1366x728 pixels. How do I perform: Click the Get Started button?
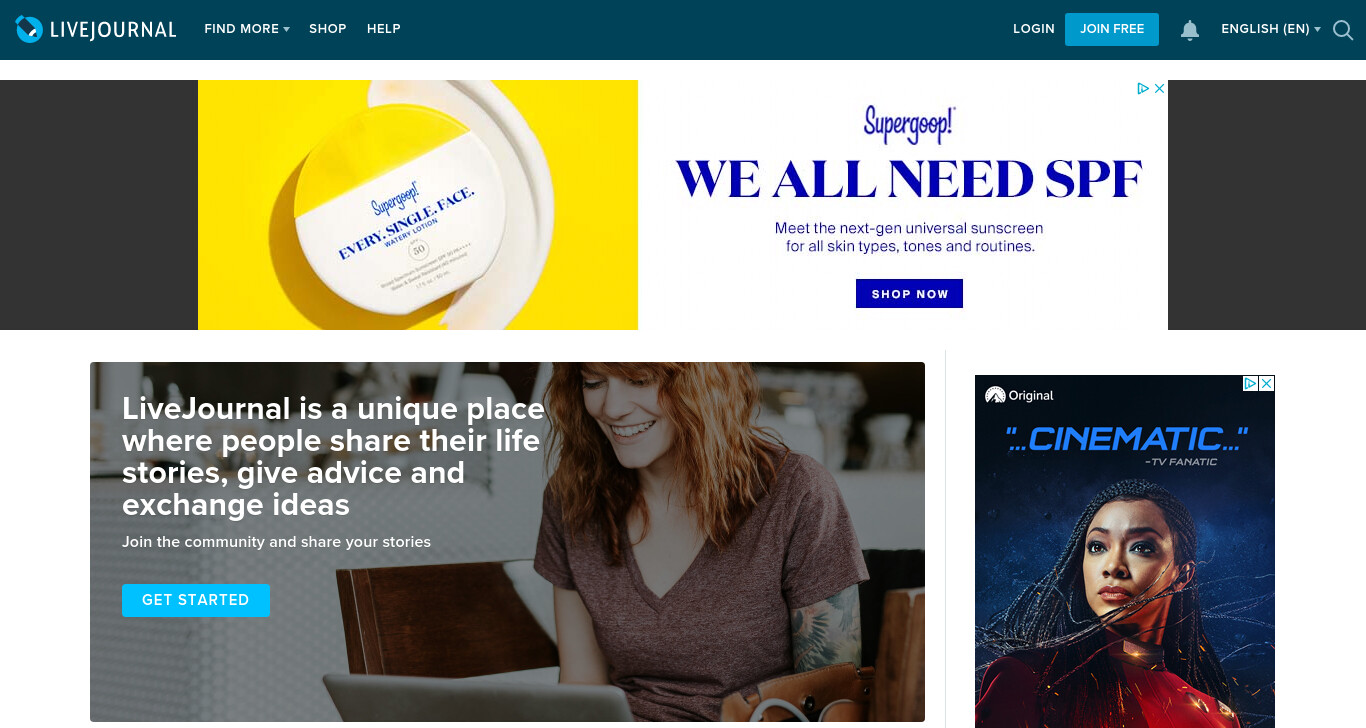pos(196,600)
